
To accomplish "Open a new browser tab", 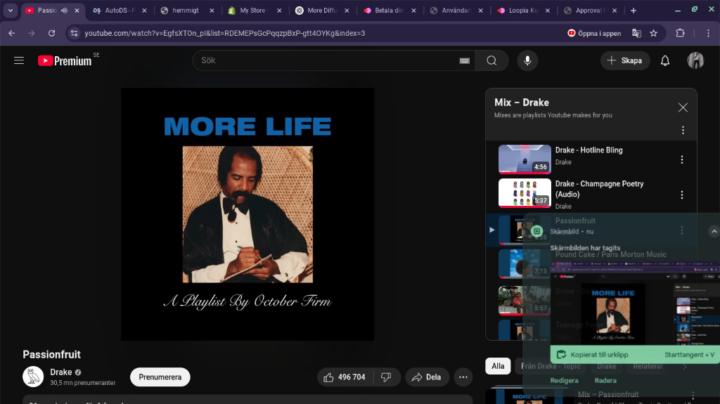I will 633,10.
